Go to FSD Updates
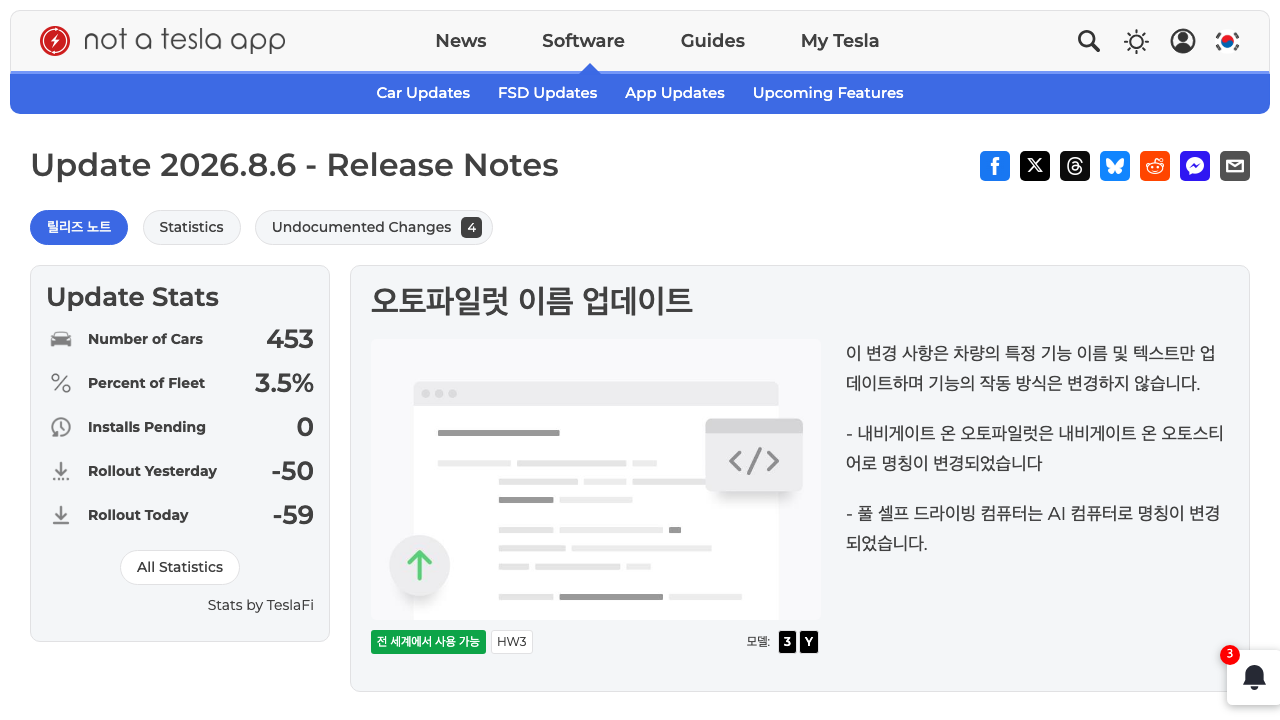The height and width of the screenshot is (720, 1280). tap(548, 93)
